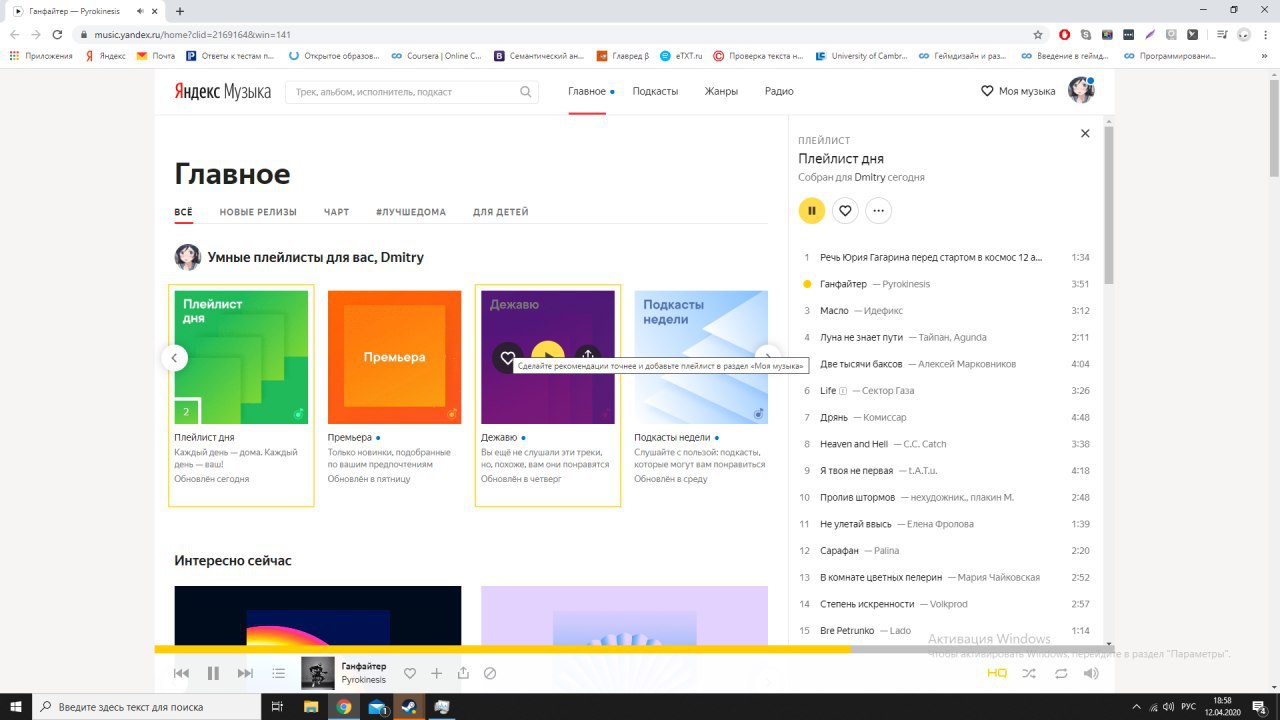Bookmark this page with the star icon
This screenshot has width=1280, height=720.
[x=1038, y=34]
